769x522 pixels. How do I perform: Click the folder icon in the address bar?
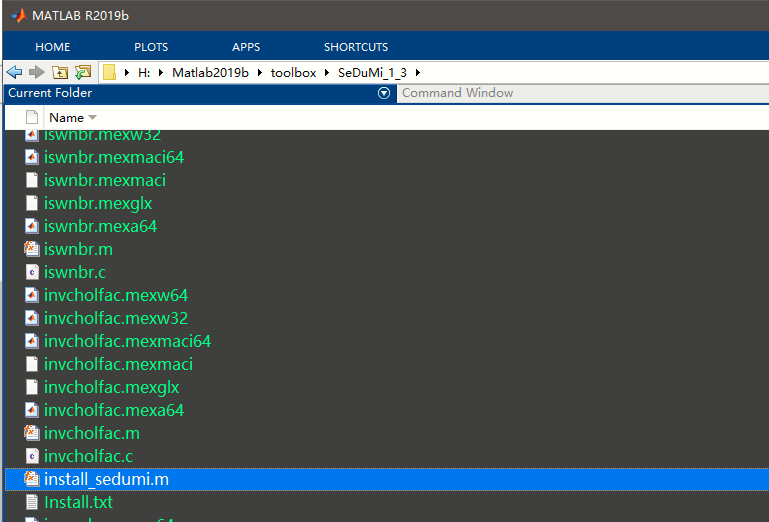point(109,73)
